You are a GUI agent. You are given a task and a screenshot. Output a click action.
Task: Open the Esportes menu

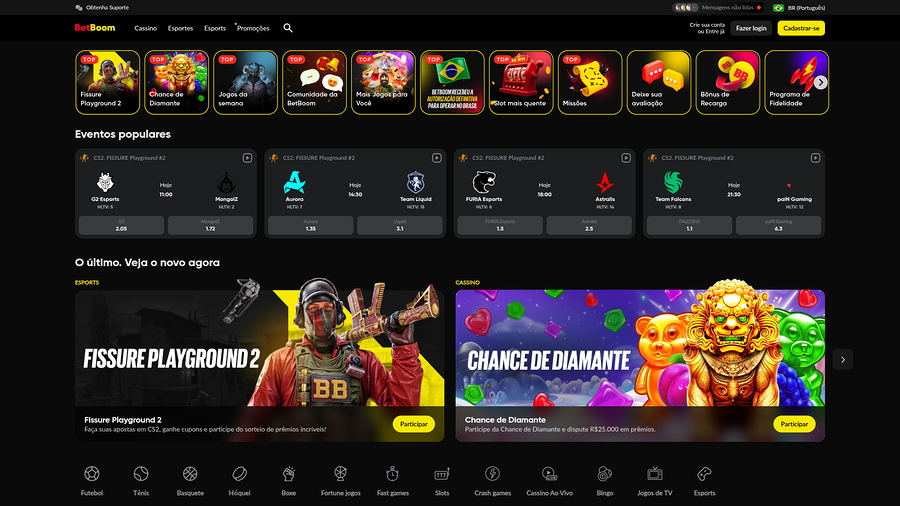point(180,28)
